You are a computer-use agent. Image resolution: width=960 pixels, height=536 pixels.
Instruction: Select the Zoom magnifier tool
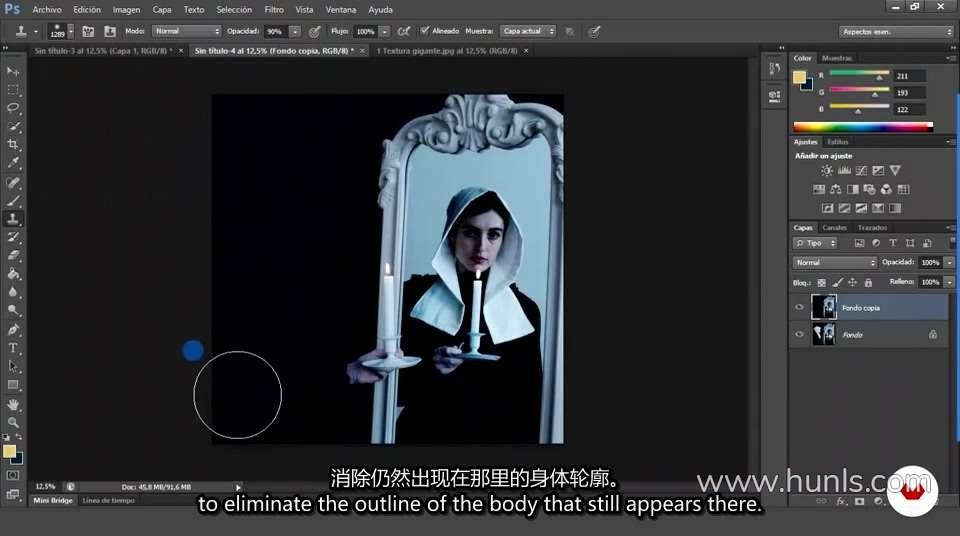(x=13, y=423)
